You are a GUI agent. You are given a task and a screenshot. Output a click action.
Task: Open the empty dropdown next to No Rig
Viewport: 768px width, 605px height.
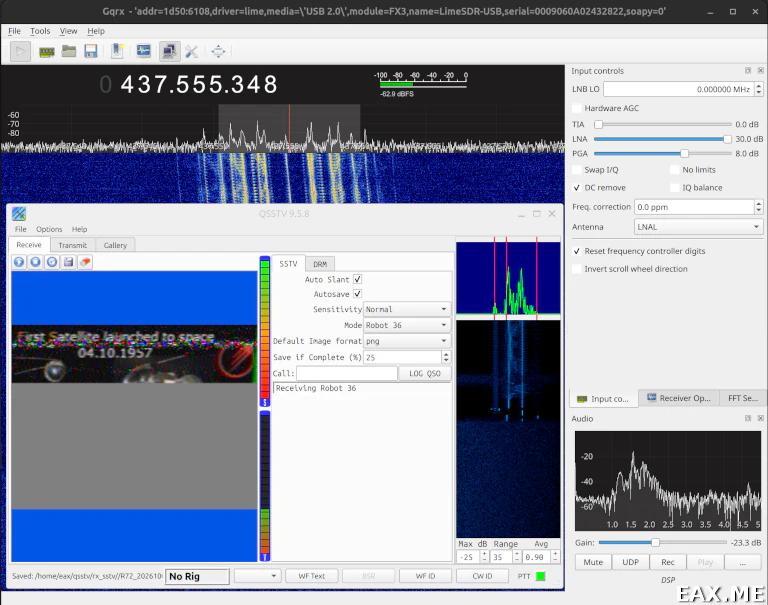(x=257, y=576)
